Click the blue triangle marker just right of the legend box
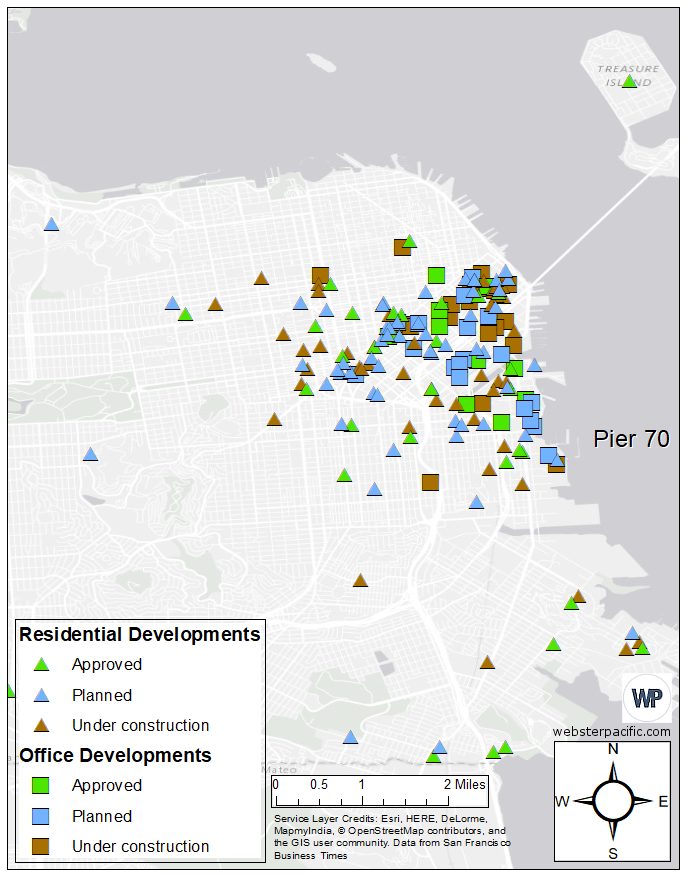Screen dimensions: 688x877 click(351, 737)
